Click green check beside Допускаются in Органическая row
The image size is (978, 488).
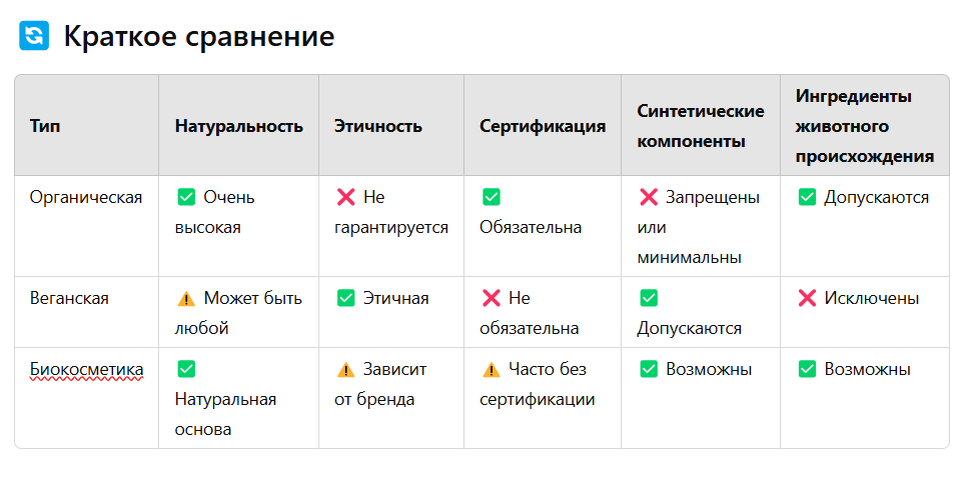coord(807,198)
